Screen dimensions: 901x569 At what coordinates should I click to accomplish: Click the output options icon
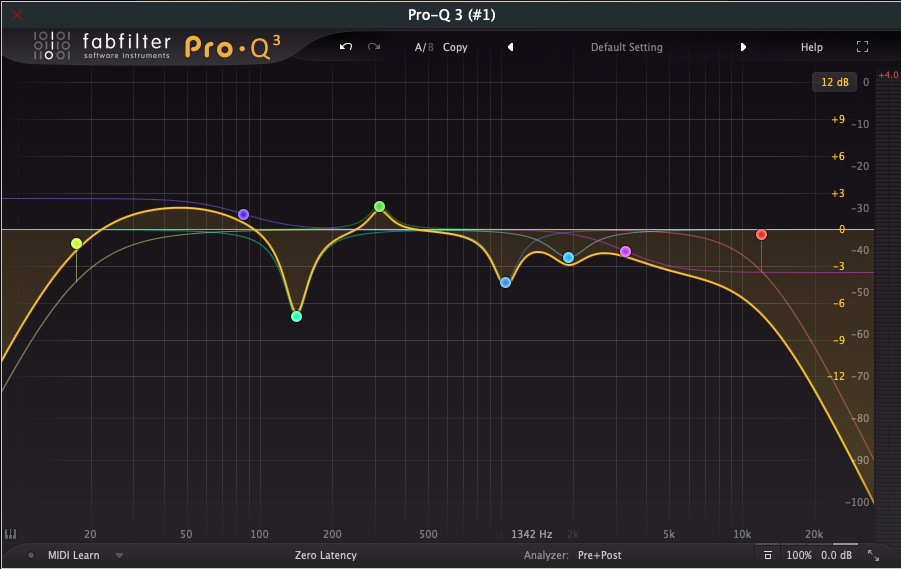(x=768, y=555)
